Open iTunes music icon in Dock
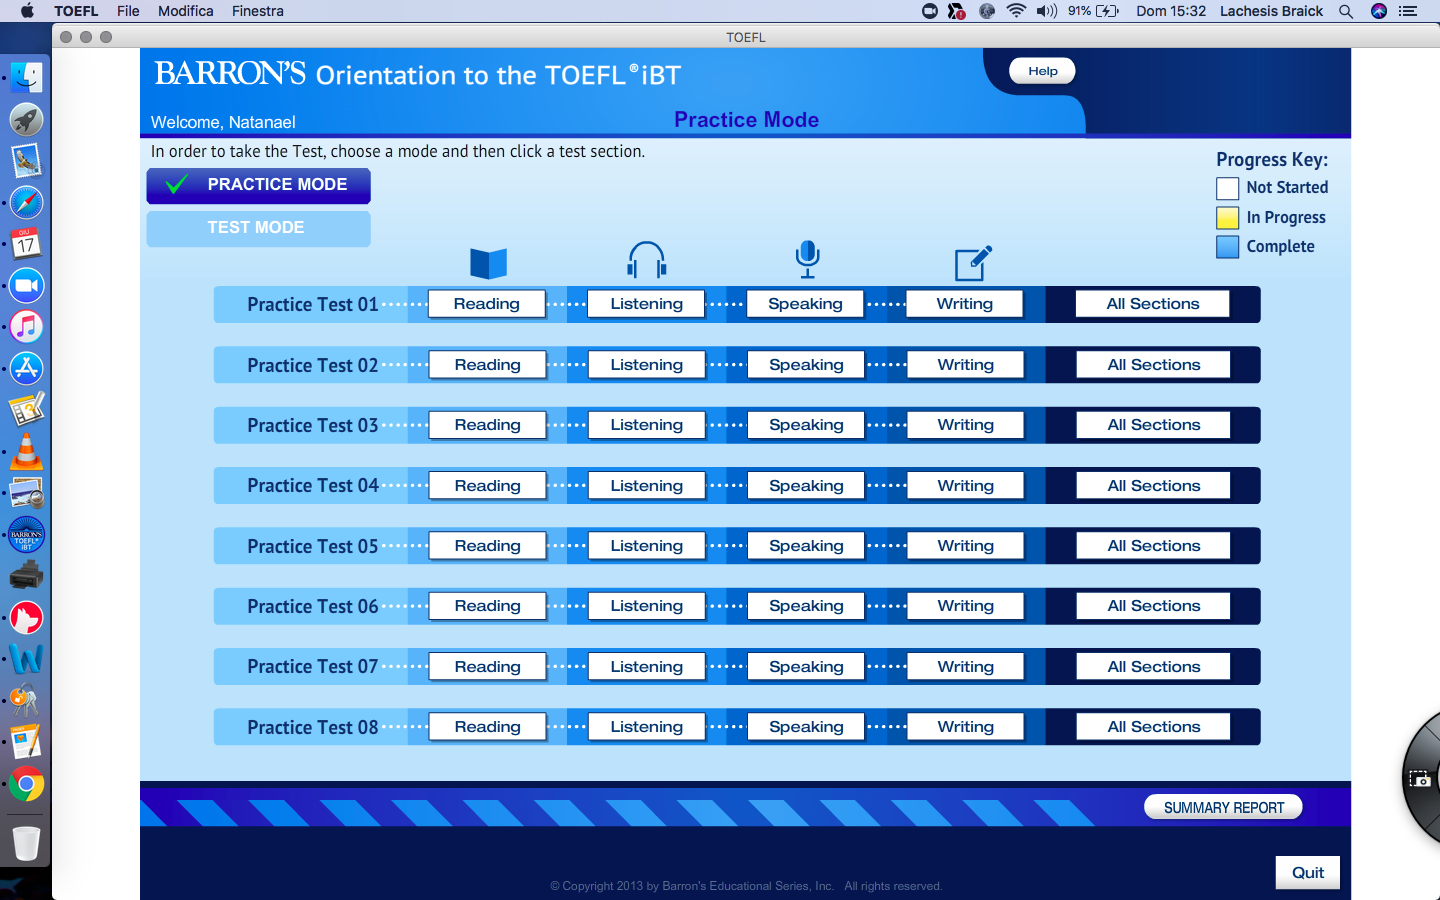This screenshot has width=1440, height=900. tap(26, 327)
